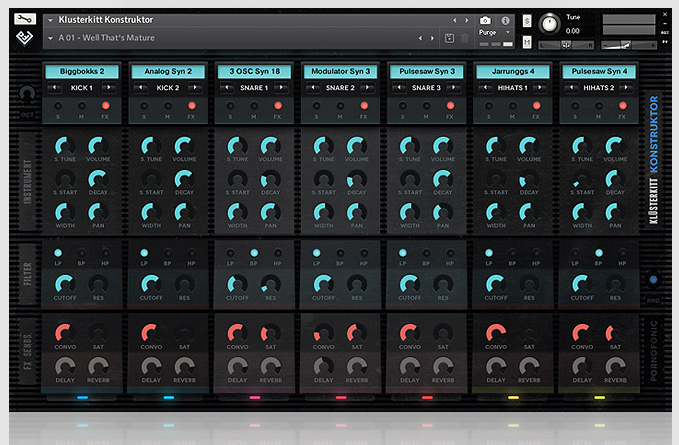Click the CONVO send knob on HIHATS 2
Image resolution: width=679 pixels, height=445 pixels.
(x=582, y=333)
